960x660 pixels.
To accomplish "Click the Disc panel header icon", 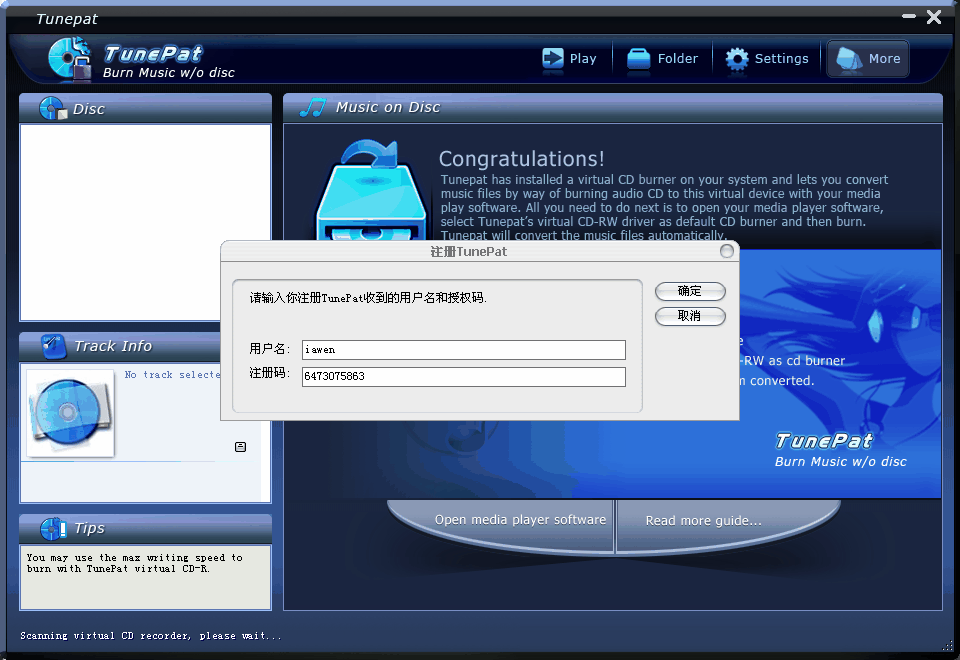I will [52, 108].
